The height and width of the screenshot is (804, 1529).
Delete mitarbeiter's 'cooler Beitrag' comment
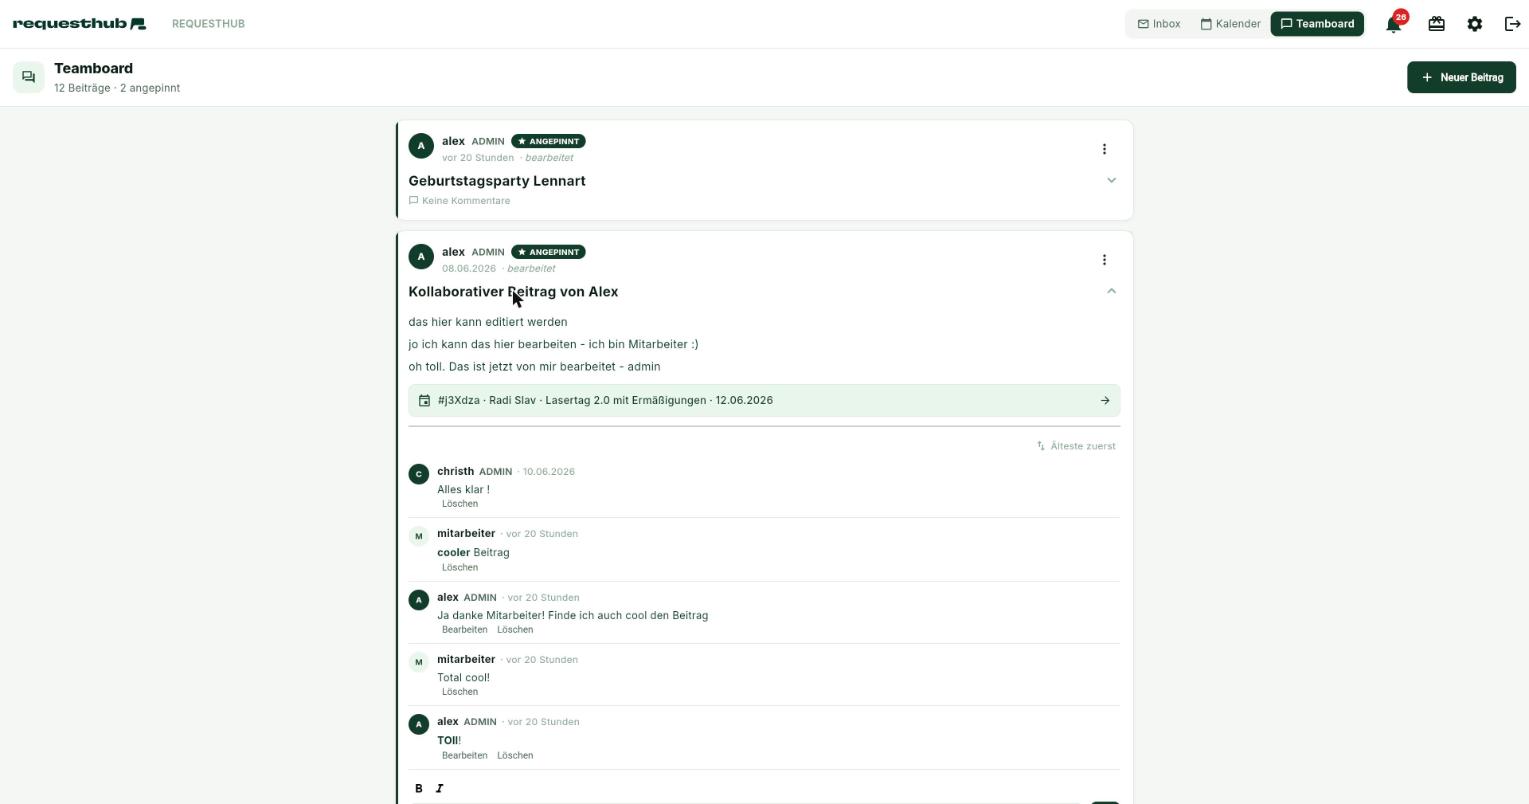[460, 568]
